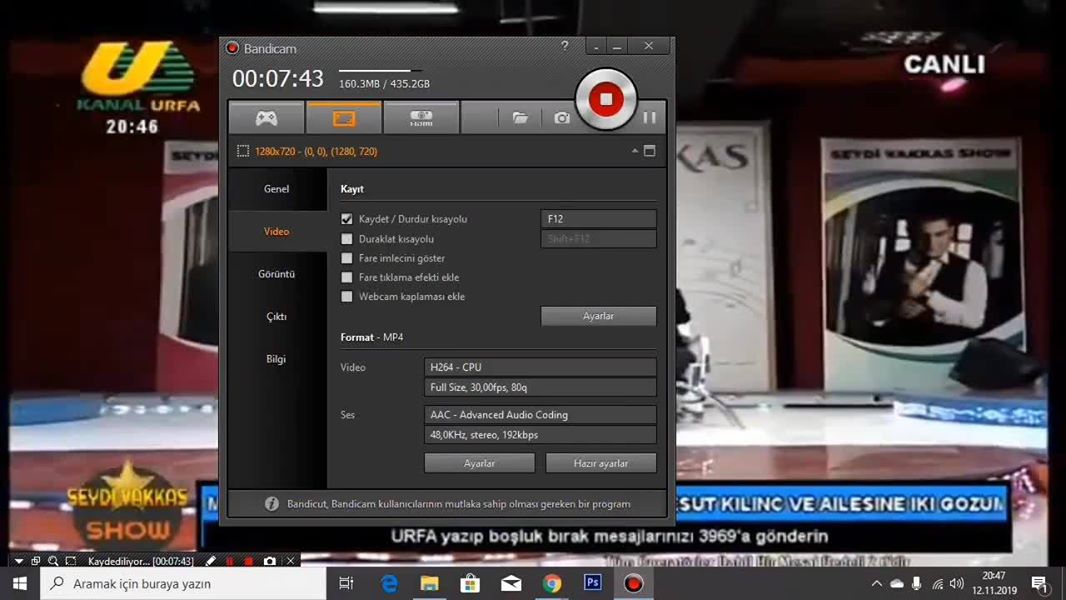Click Ayarlar button under Format section

coord(479,463)
